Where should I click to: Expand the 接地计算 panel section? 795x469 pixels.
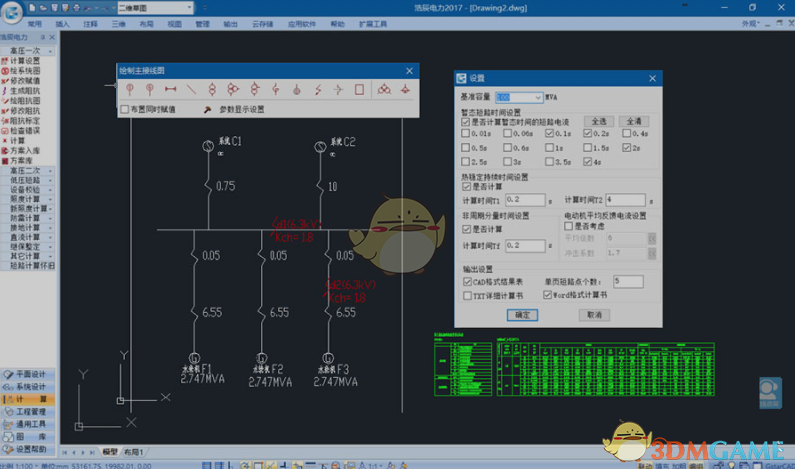[x=50, y=228]
